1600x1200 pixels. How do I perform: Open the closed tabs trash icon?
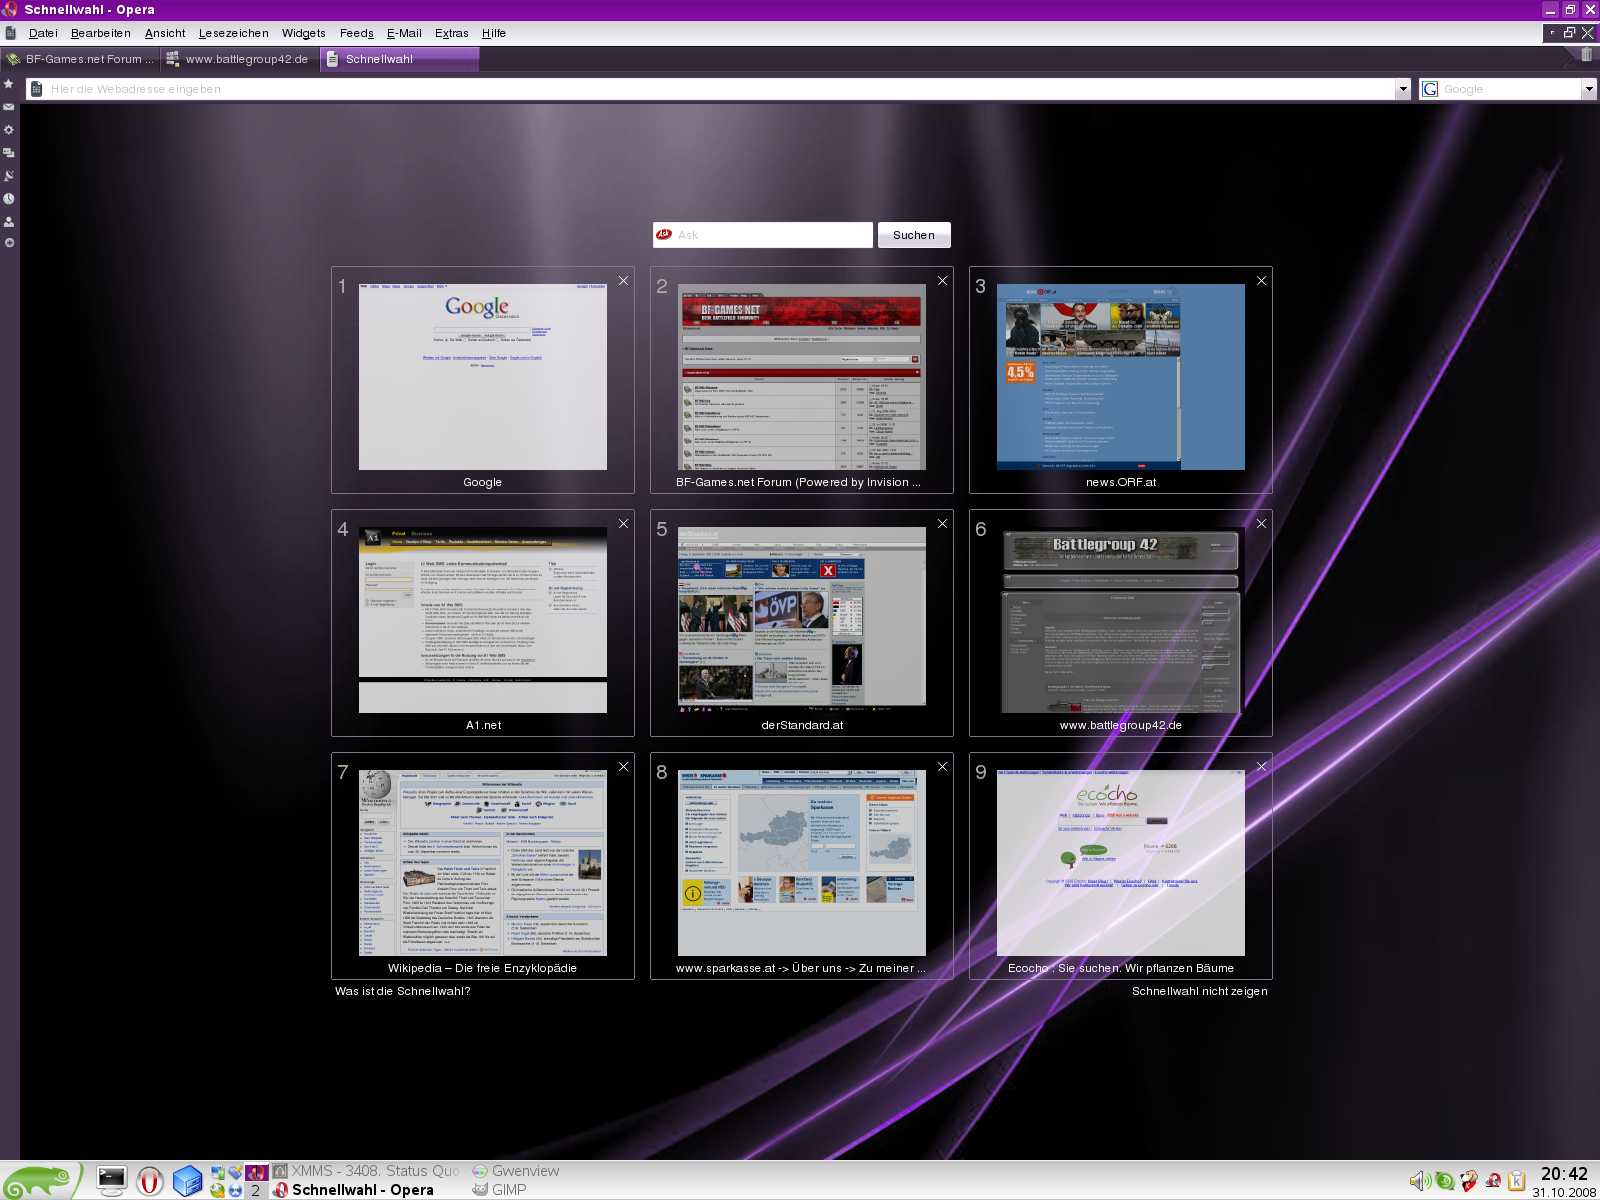point(1587,55)
